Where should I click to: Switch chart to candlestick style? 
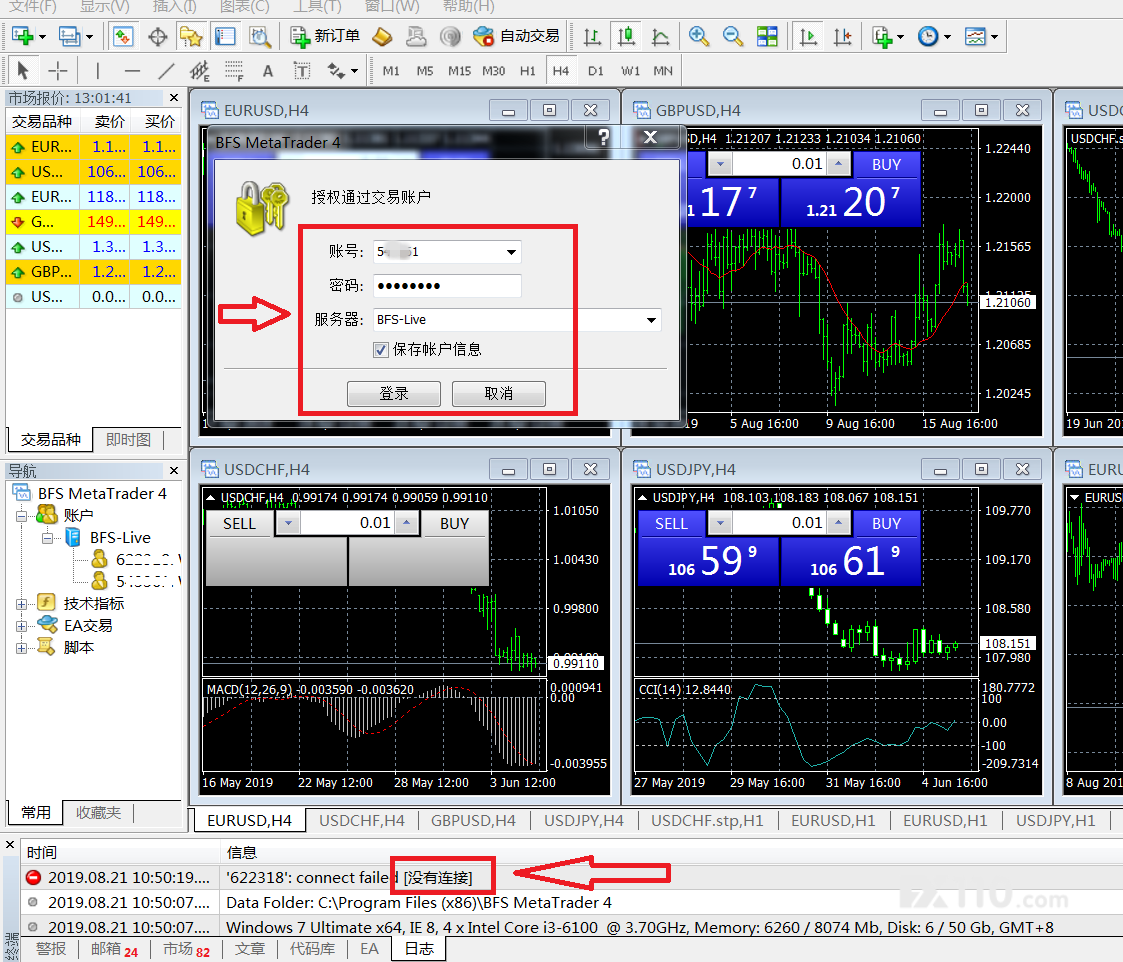click(x=627, y=36)
